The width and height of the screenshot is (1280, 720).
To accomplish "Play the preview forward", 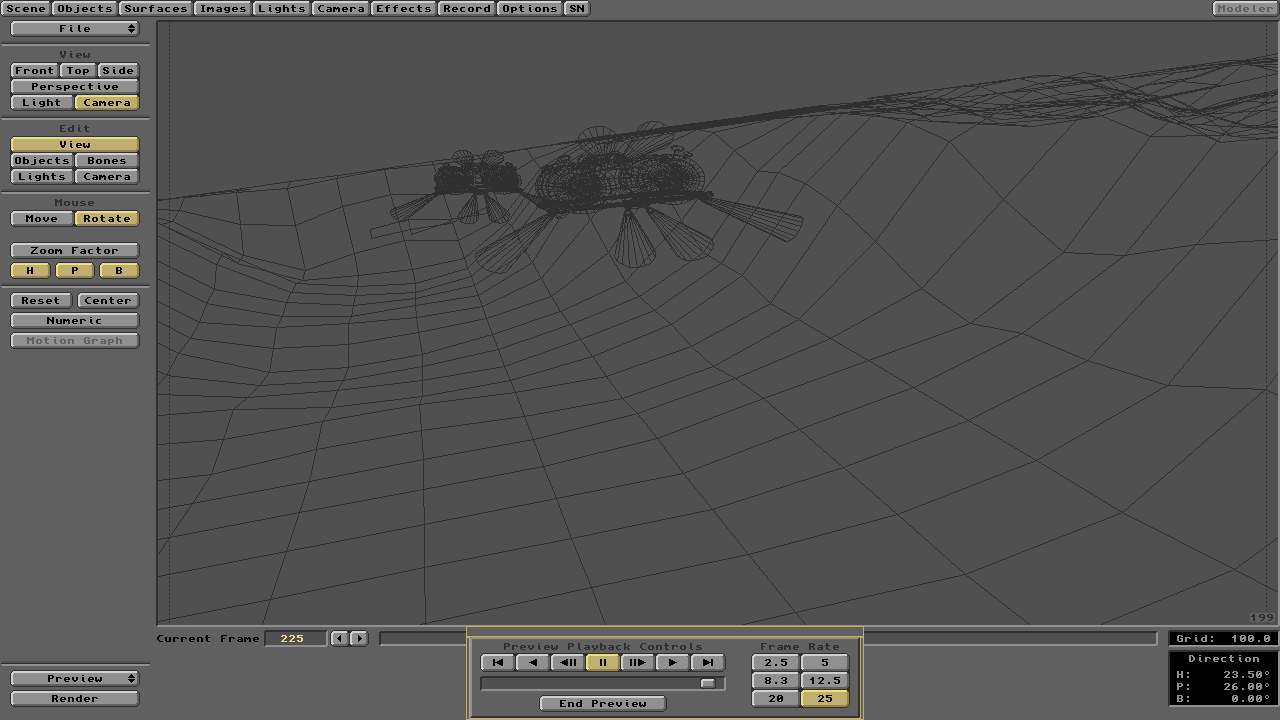I will [x=672, y=662].
